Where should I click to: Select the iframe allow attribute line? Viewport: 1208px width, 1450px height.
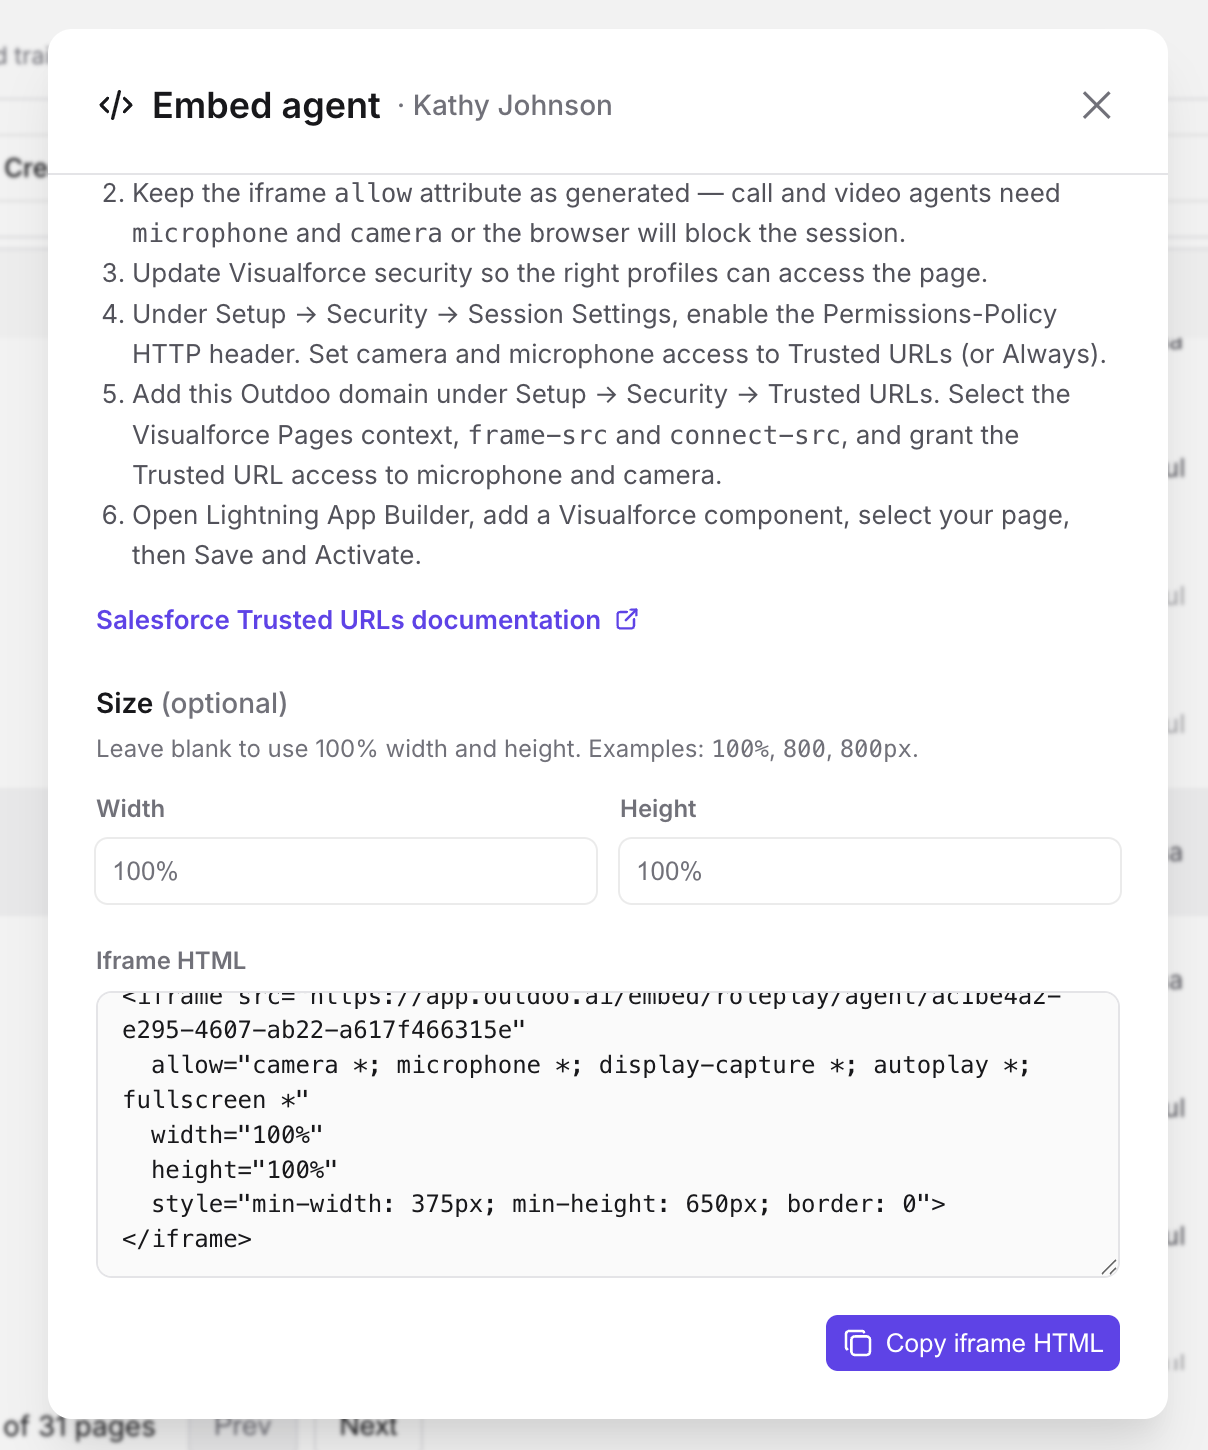(x=576, y=1083)
